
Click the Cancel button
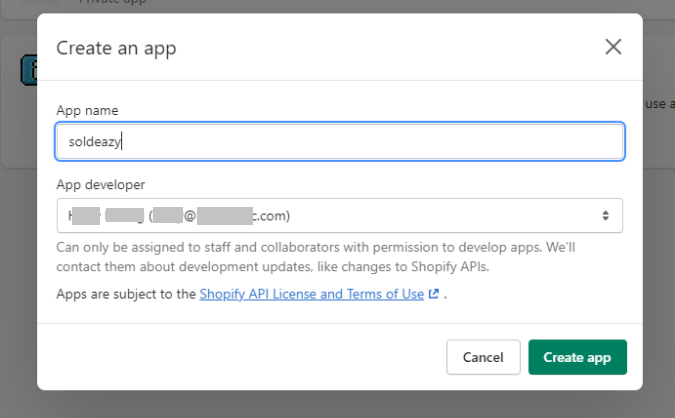point(483,357)
